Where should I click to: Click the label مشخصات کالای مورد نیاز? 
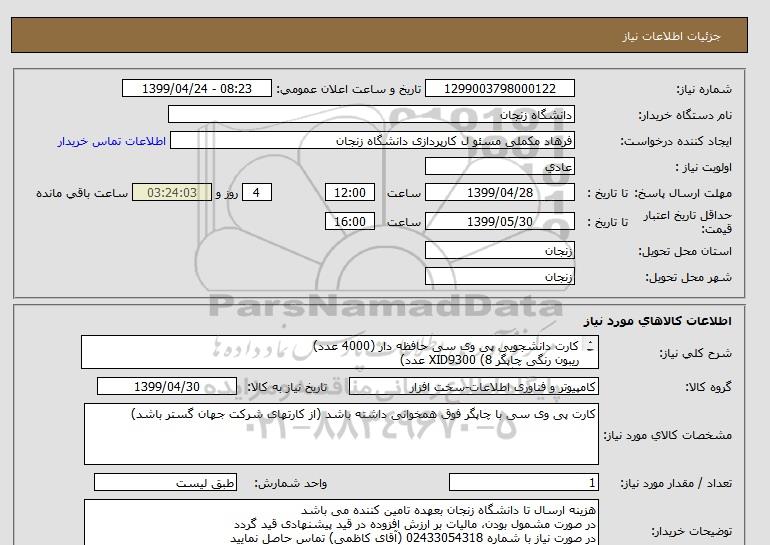(x=668, y=435)
